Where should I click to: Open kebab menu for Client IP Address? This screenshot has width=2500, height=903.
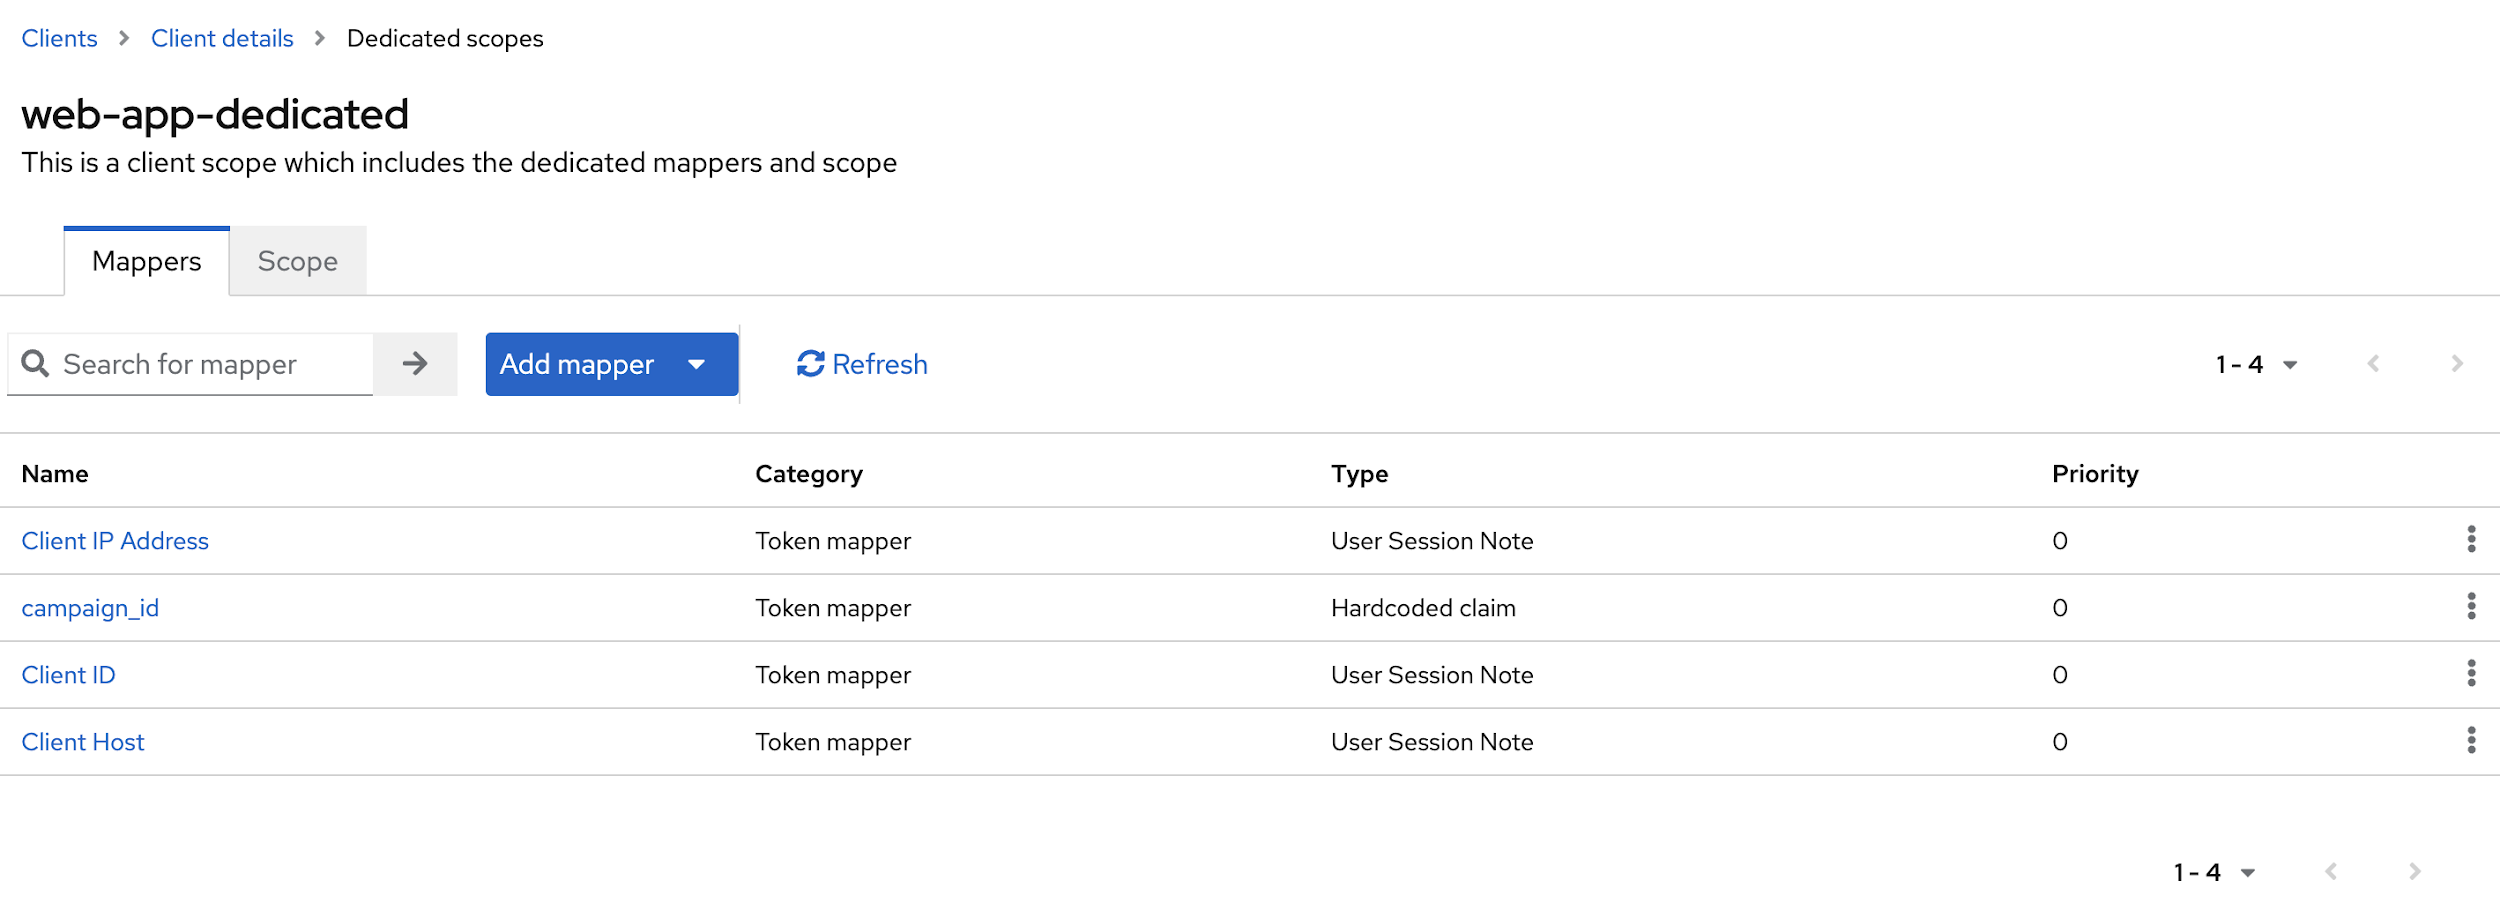pyautogui.click(x=2471, y=540)
